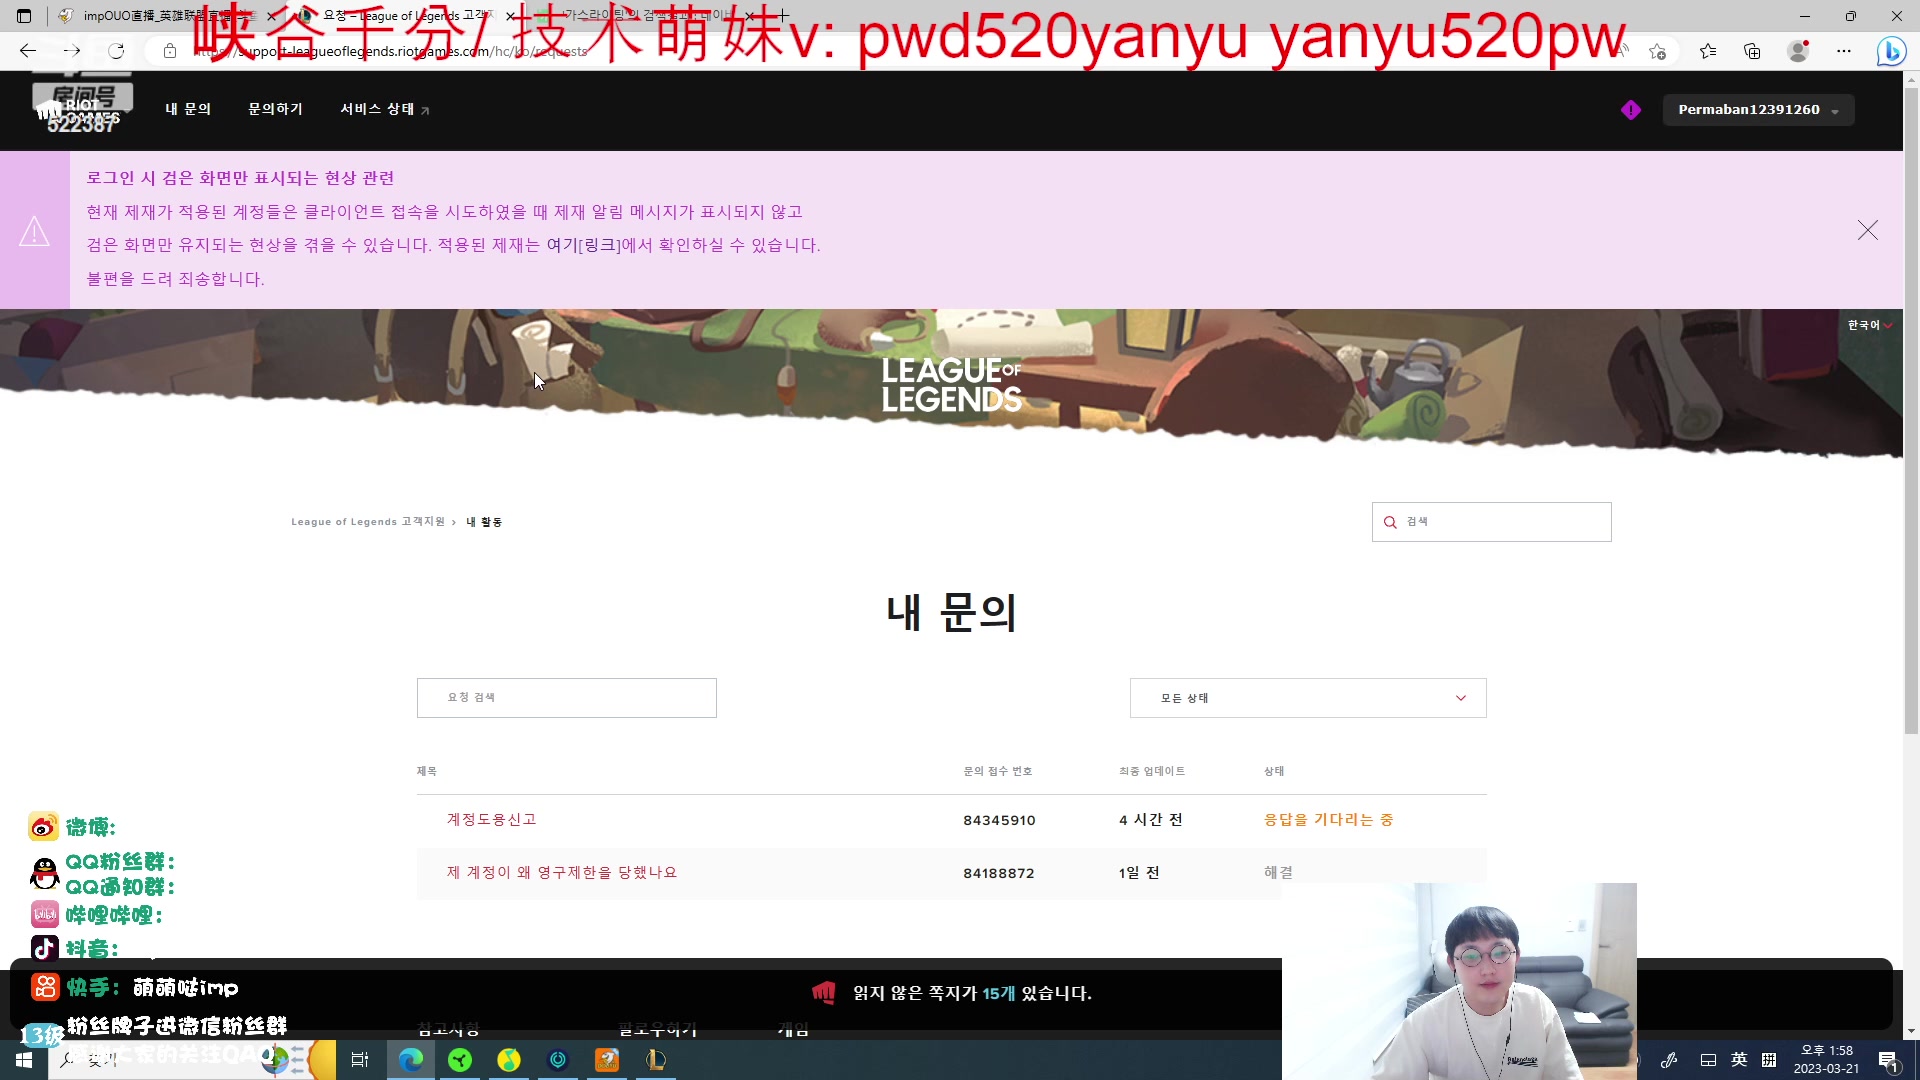Image resolution: width=1920 pixels, height=1080 pixels.
Task: Open the Bilibili sidebar icon
Action: click(x=43, y=914)
